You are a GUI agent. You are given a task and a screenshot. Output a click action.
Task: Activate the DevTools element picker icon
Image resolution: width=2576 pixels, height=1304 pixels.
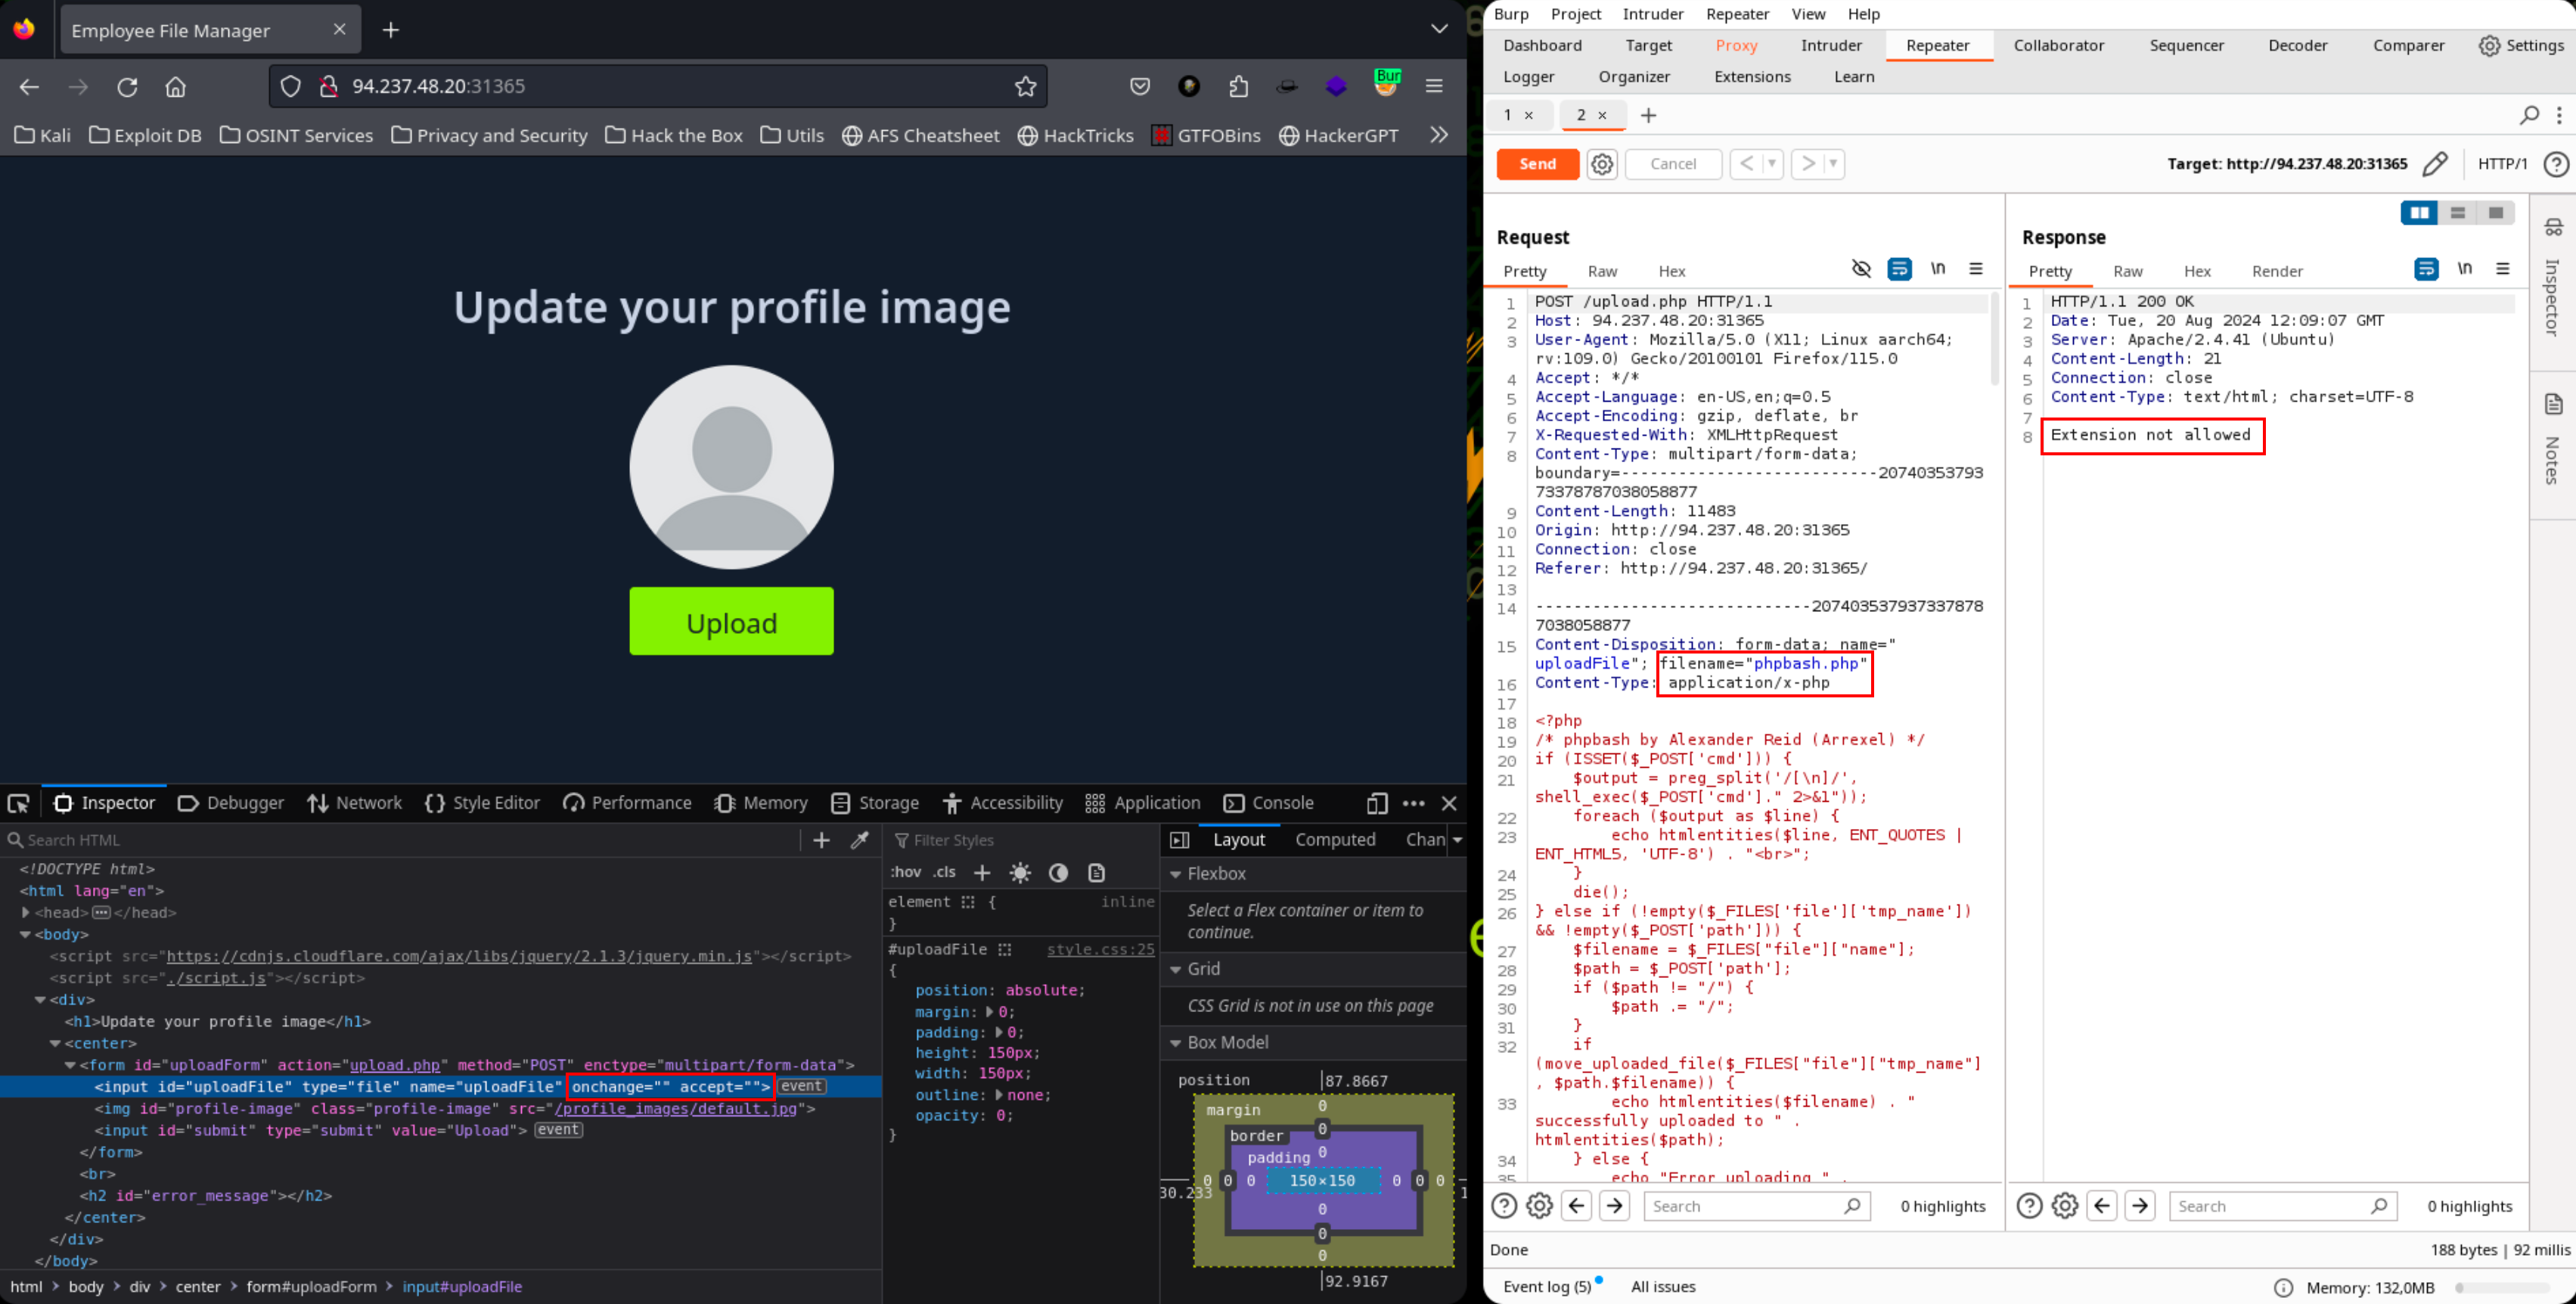19,803
